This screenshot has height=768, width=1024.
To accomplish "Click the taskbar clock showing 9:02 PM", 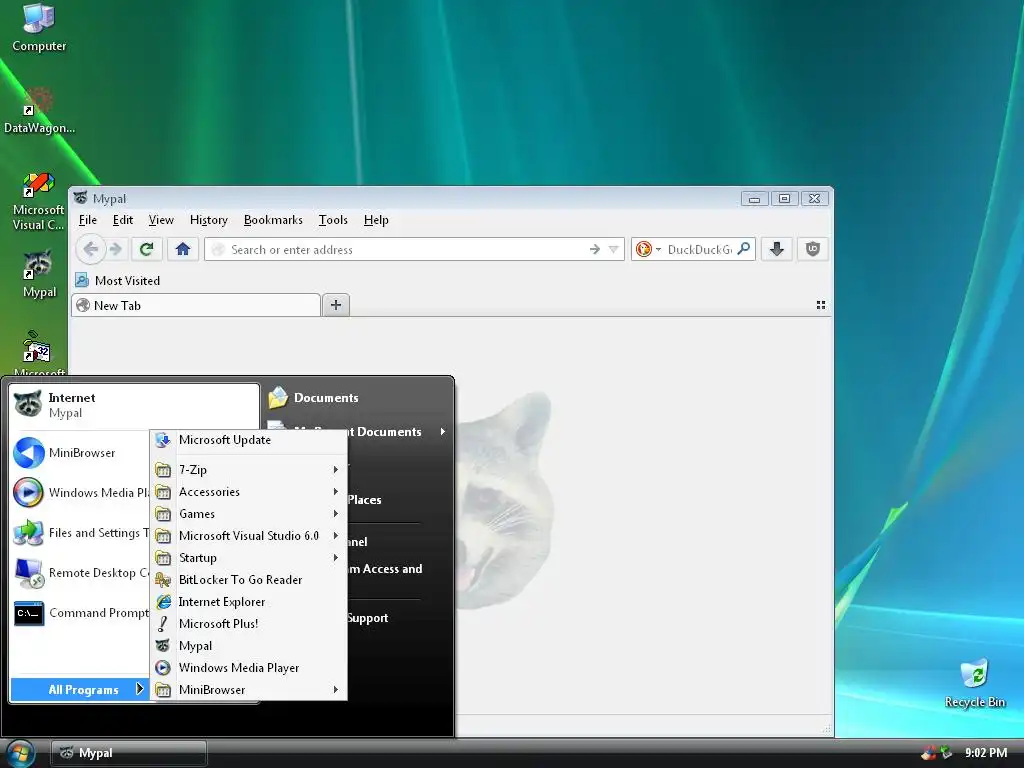I will click(x=986, y=753).
